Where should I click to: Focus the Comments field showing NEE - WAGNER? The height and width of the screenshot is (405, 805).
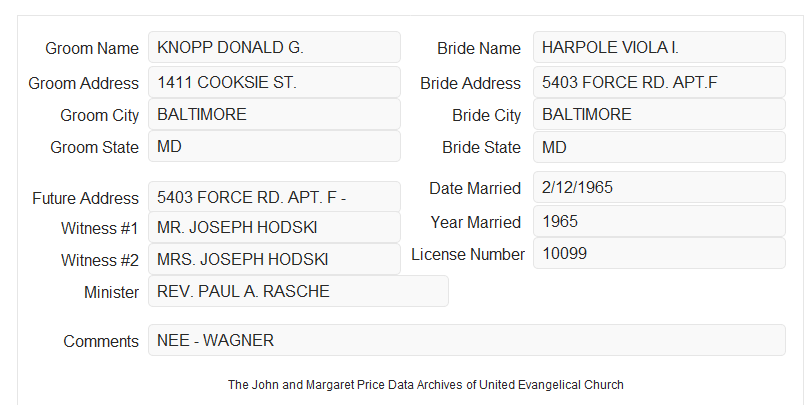467,340
